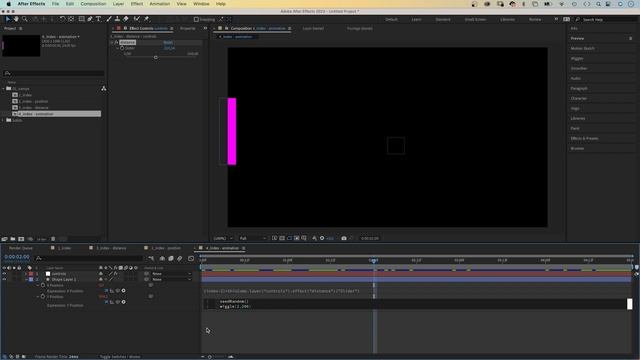The height and width of the screenshot is (360, 640).
Task: Adjust the distance Slider handle
Action: pyautogui.click(x=156, y=57)
